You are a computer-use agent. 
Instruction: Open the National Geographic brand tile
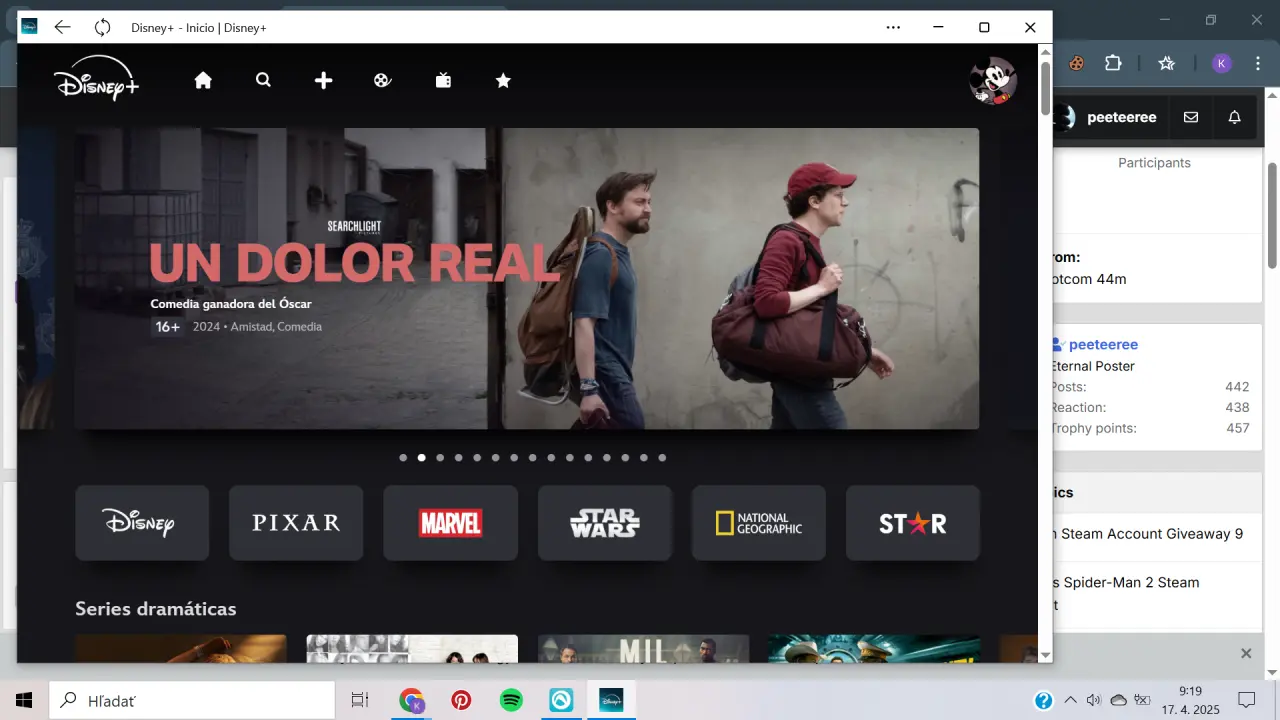[x=759, y=523]
